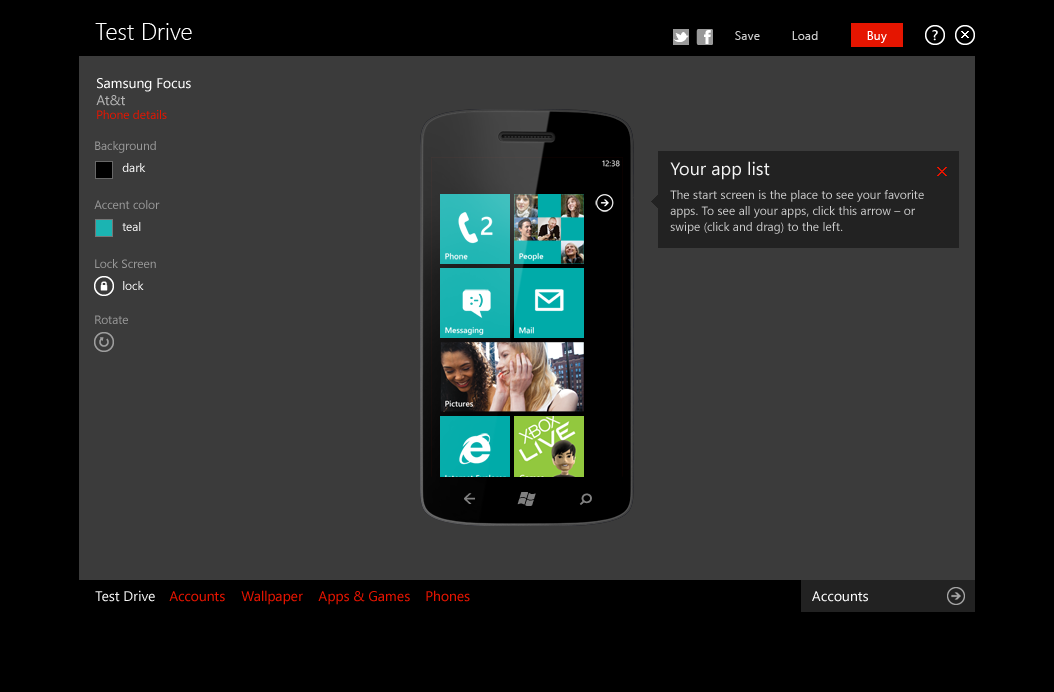Open the help question mark icon

(934, 35)
